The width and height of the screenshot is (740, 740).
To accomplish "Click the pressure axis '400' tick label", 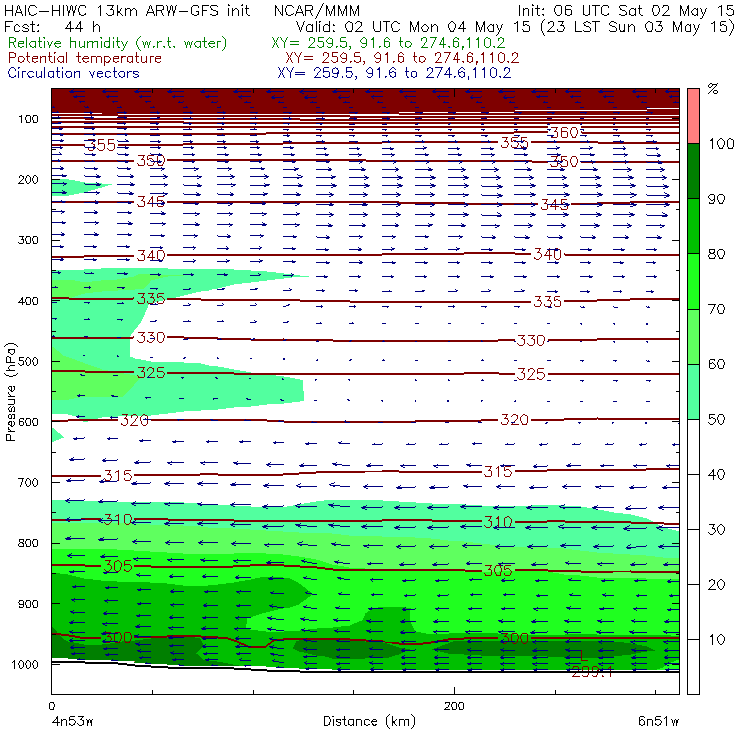I will point(28,301).
